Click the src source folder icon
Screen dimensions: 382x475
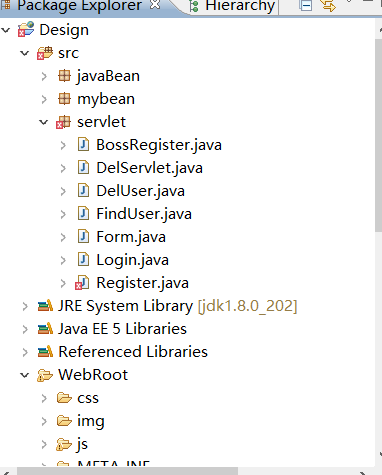(x=45, y=53)
